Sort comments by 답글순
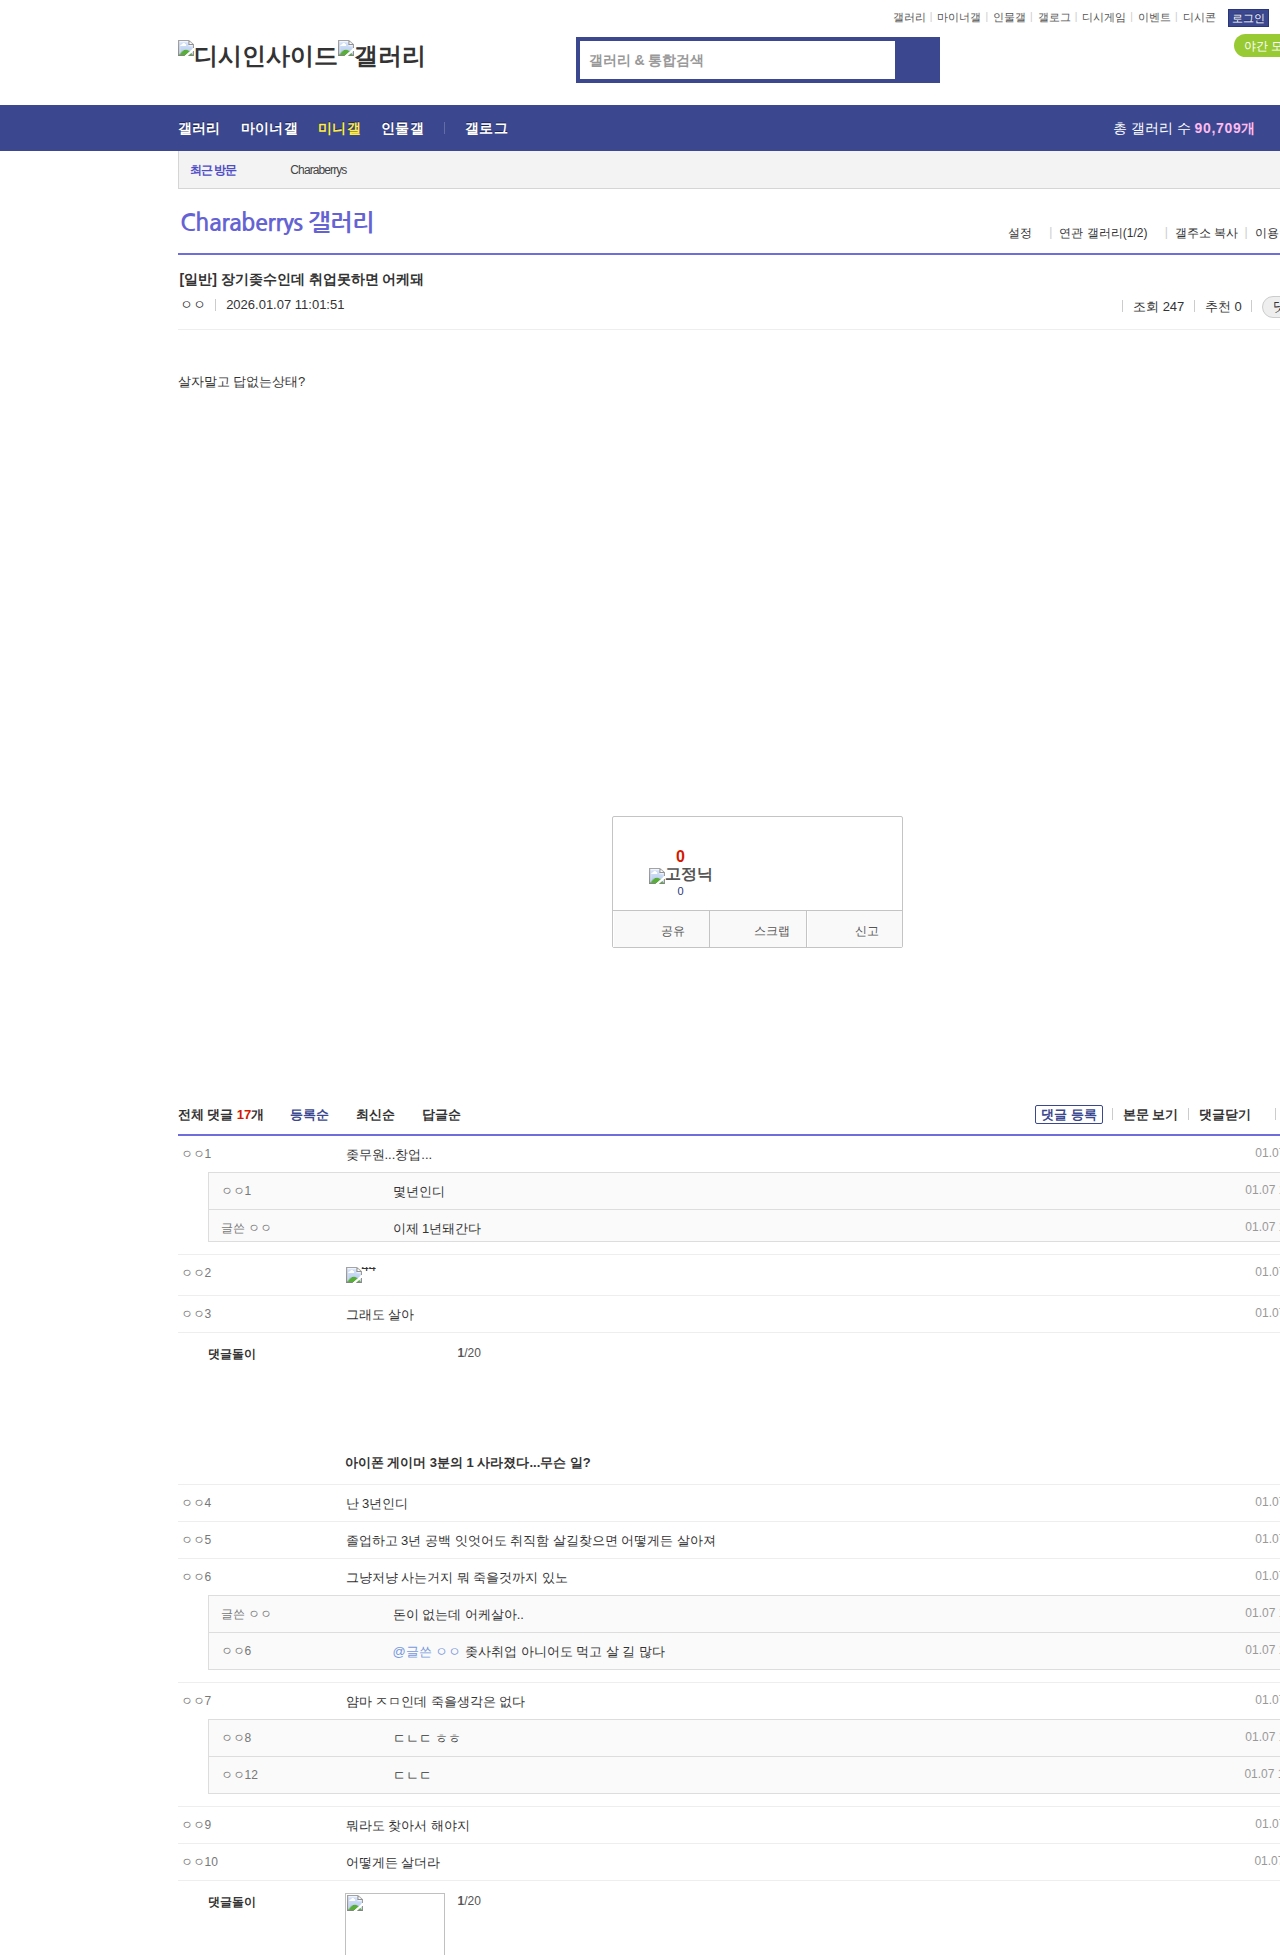The width and height of the screenshot is (1280, 1955). 441,1115
